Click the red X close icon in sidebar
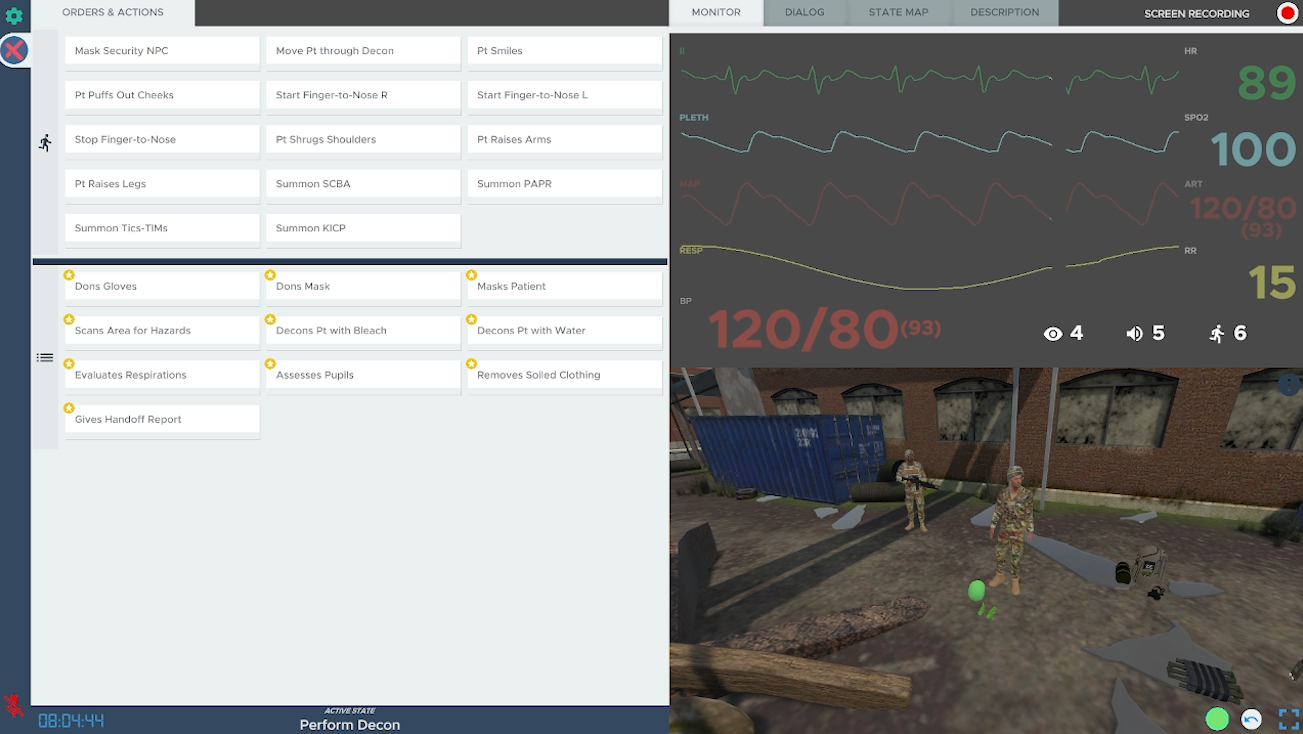Viewport: 1303px width, 734px height. (14, 50)
